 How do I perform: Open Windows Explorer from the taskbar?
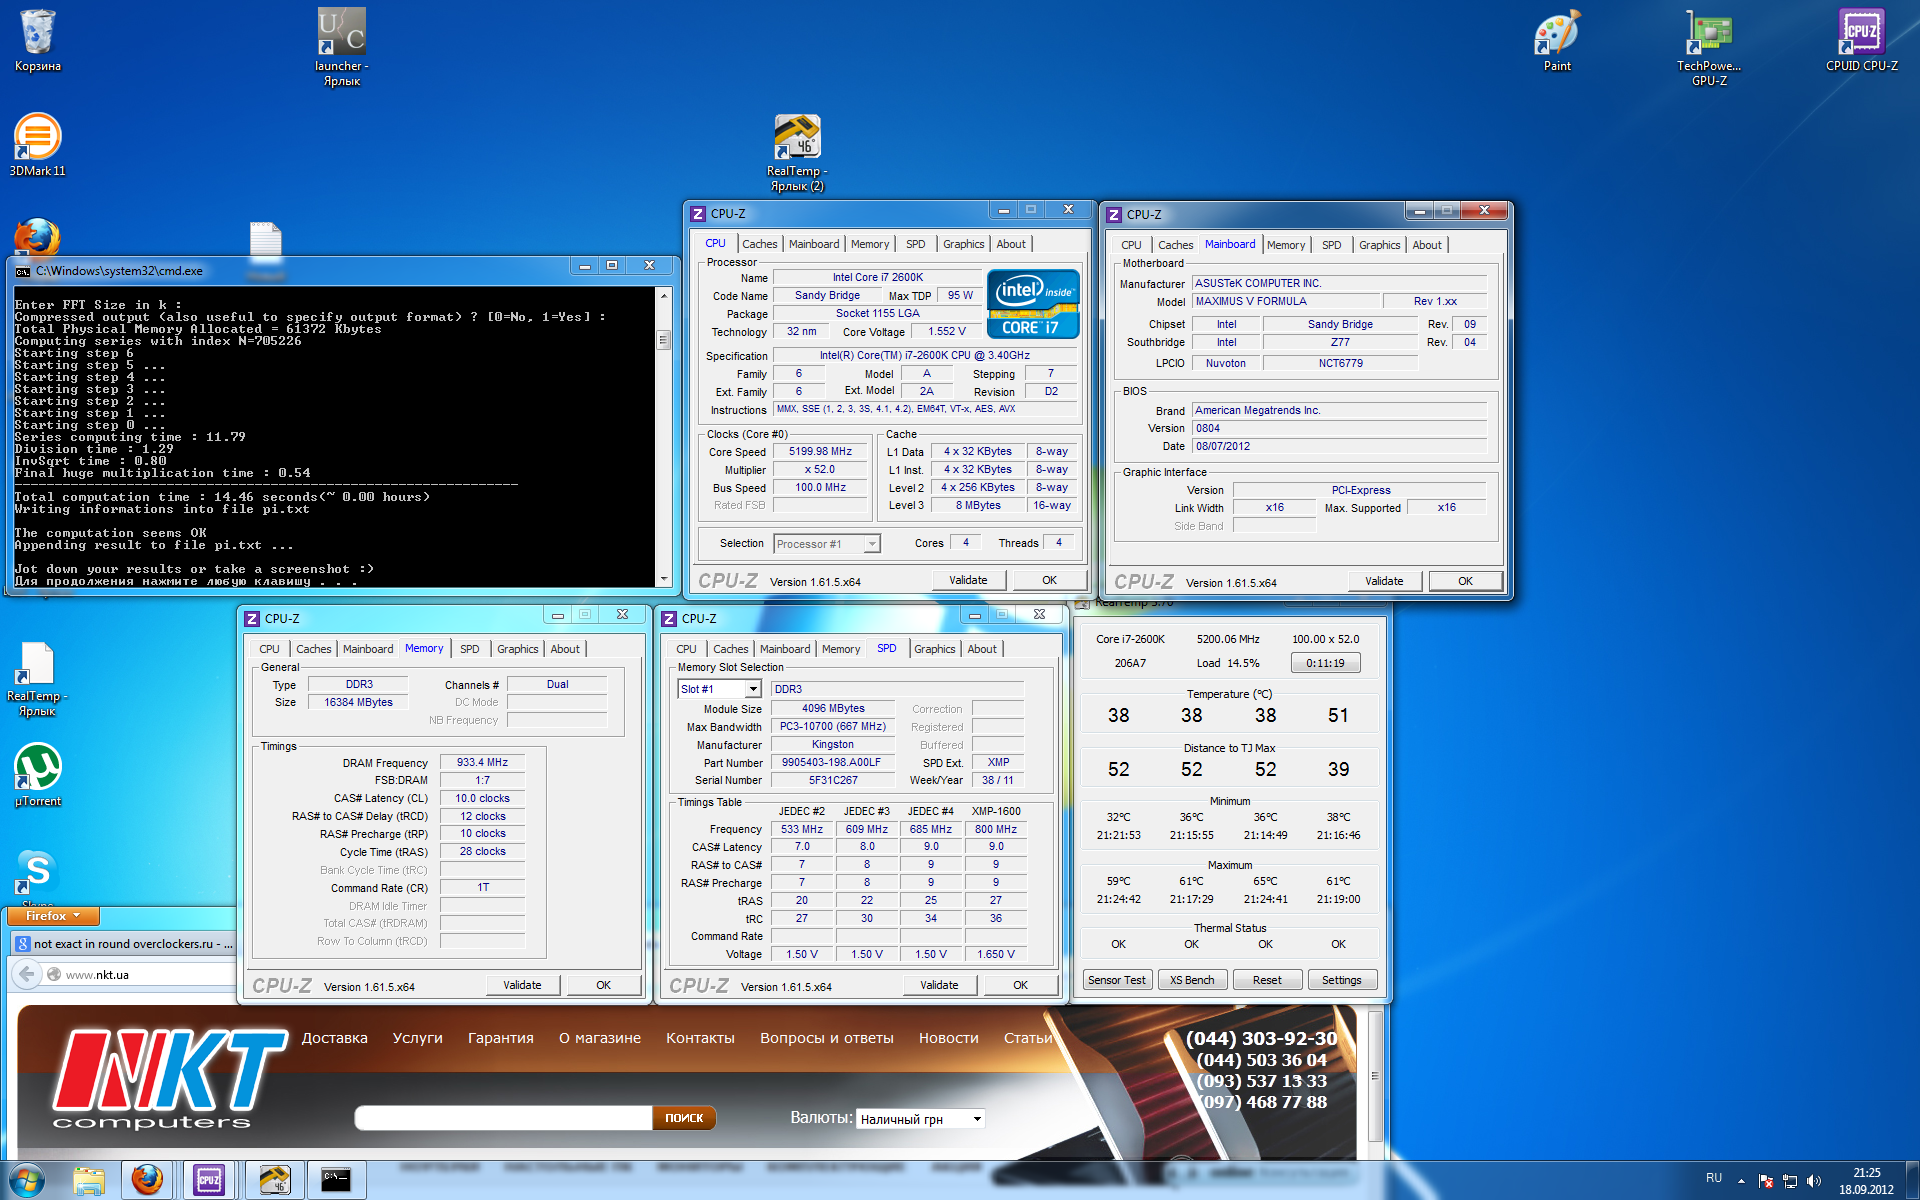(89, 1181)
